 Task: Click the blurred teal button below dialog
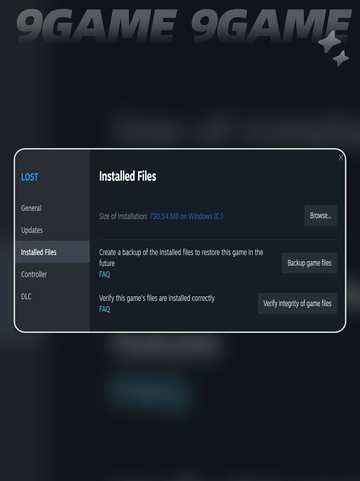click(149, 392)
